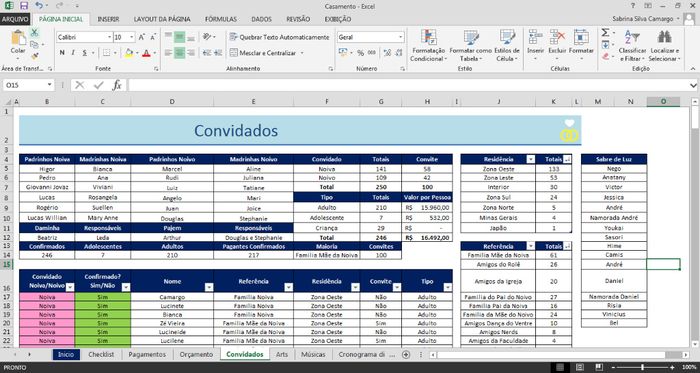
Task: Open Localizar e Selecionar binoculars
Action: [664, 46]
